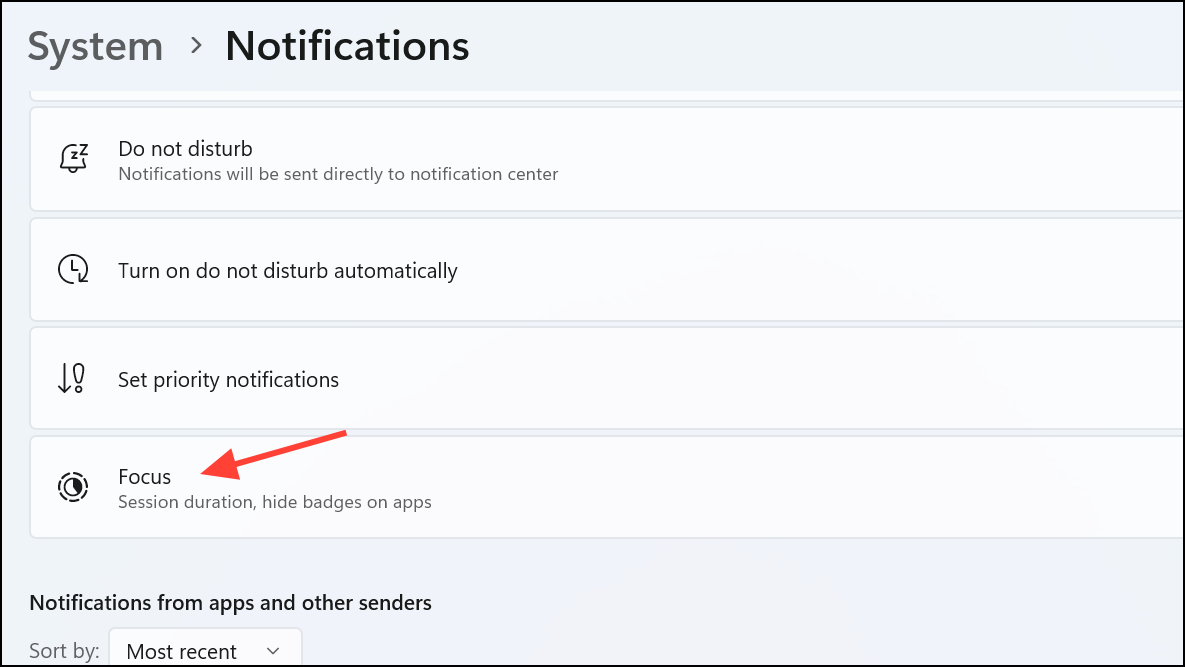Open the Sort by Most recent dropdown
1185x667 pixels.
(x=204, y=651)
